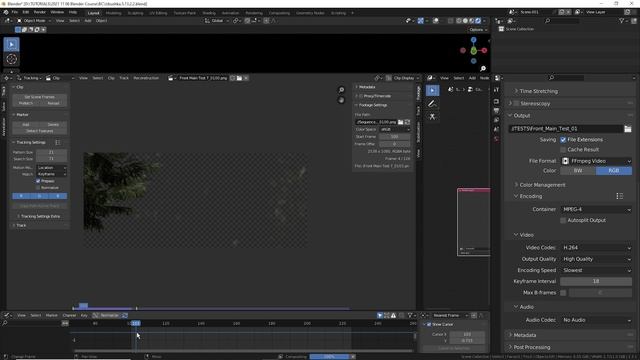Toggle the Prepass checkbox
The image size is (640, 360).
[x=38, y=181]
